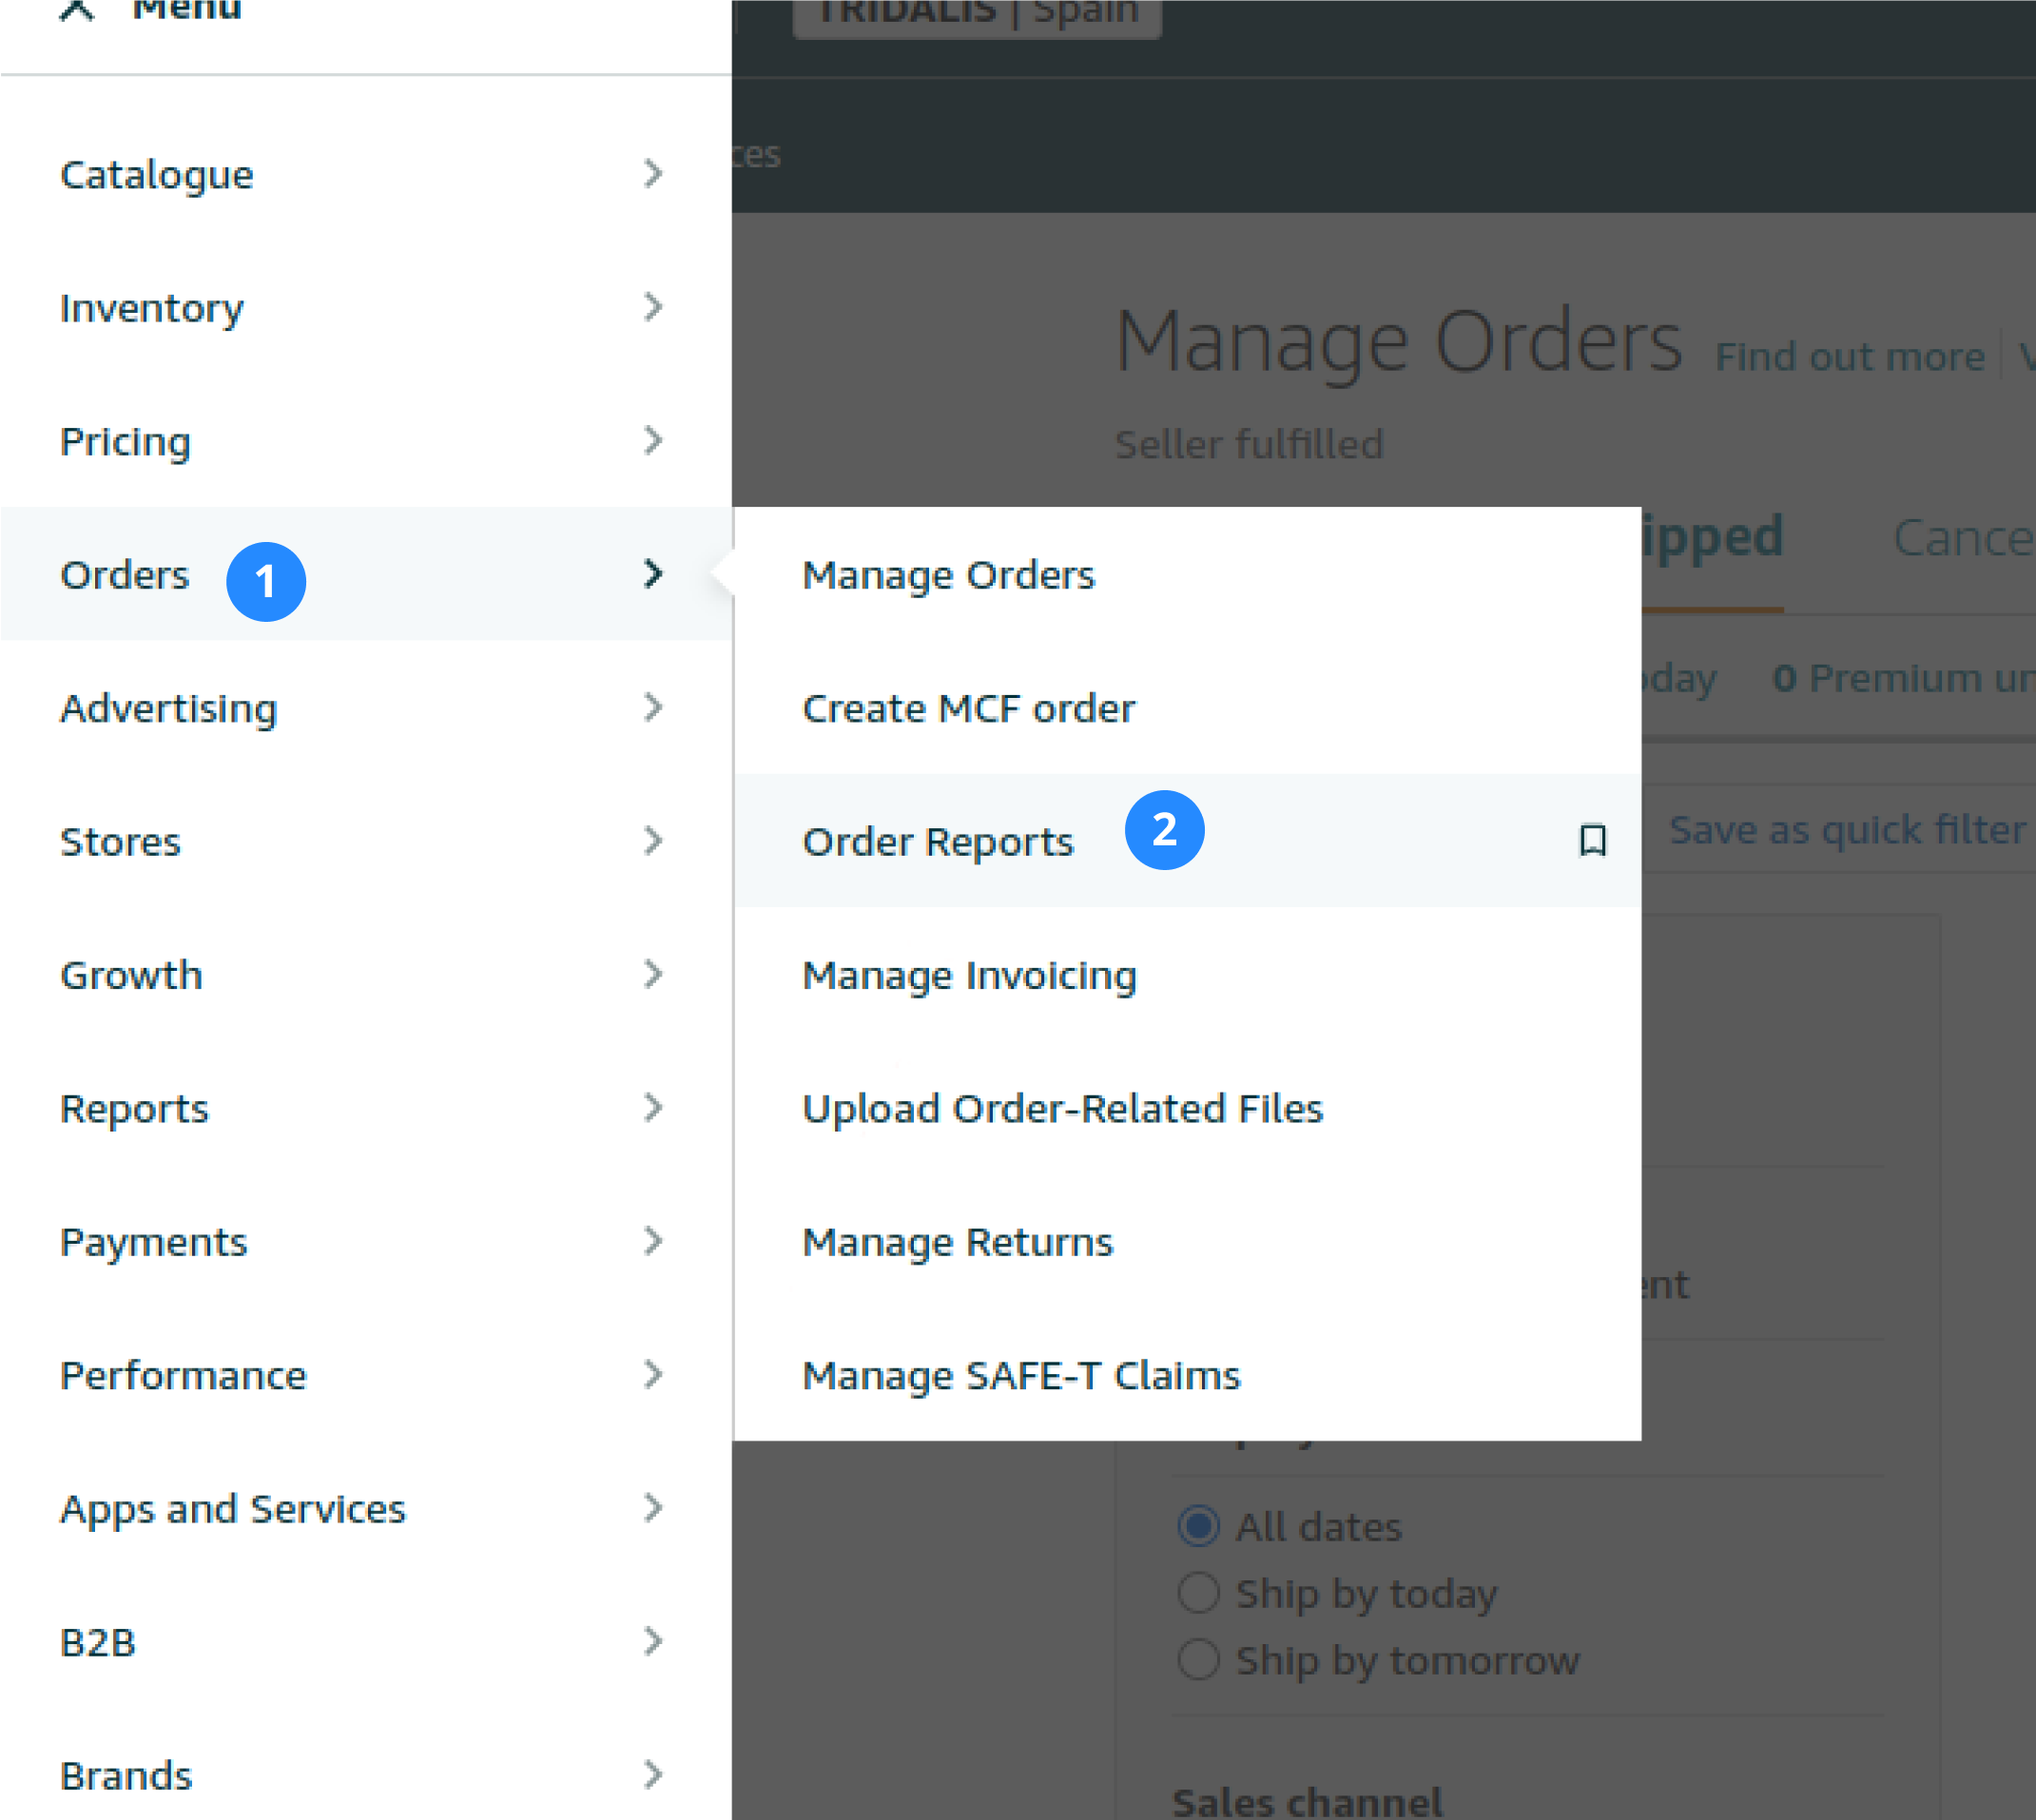The image size is (2036, 1820).
Task: Select Ship by tomorrow radio option
Action: tap(1198, 1660)
